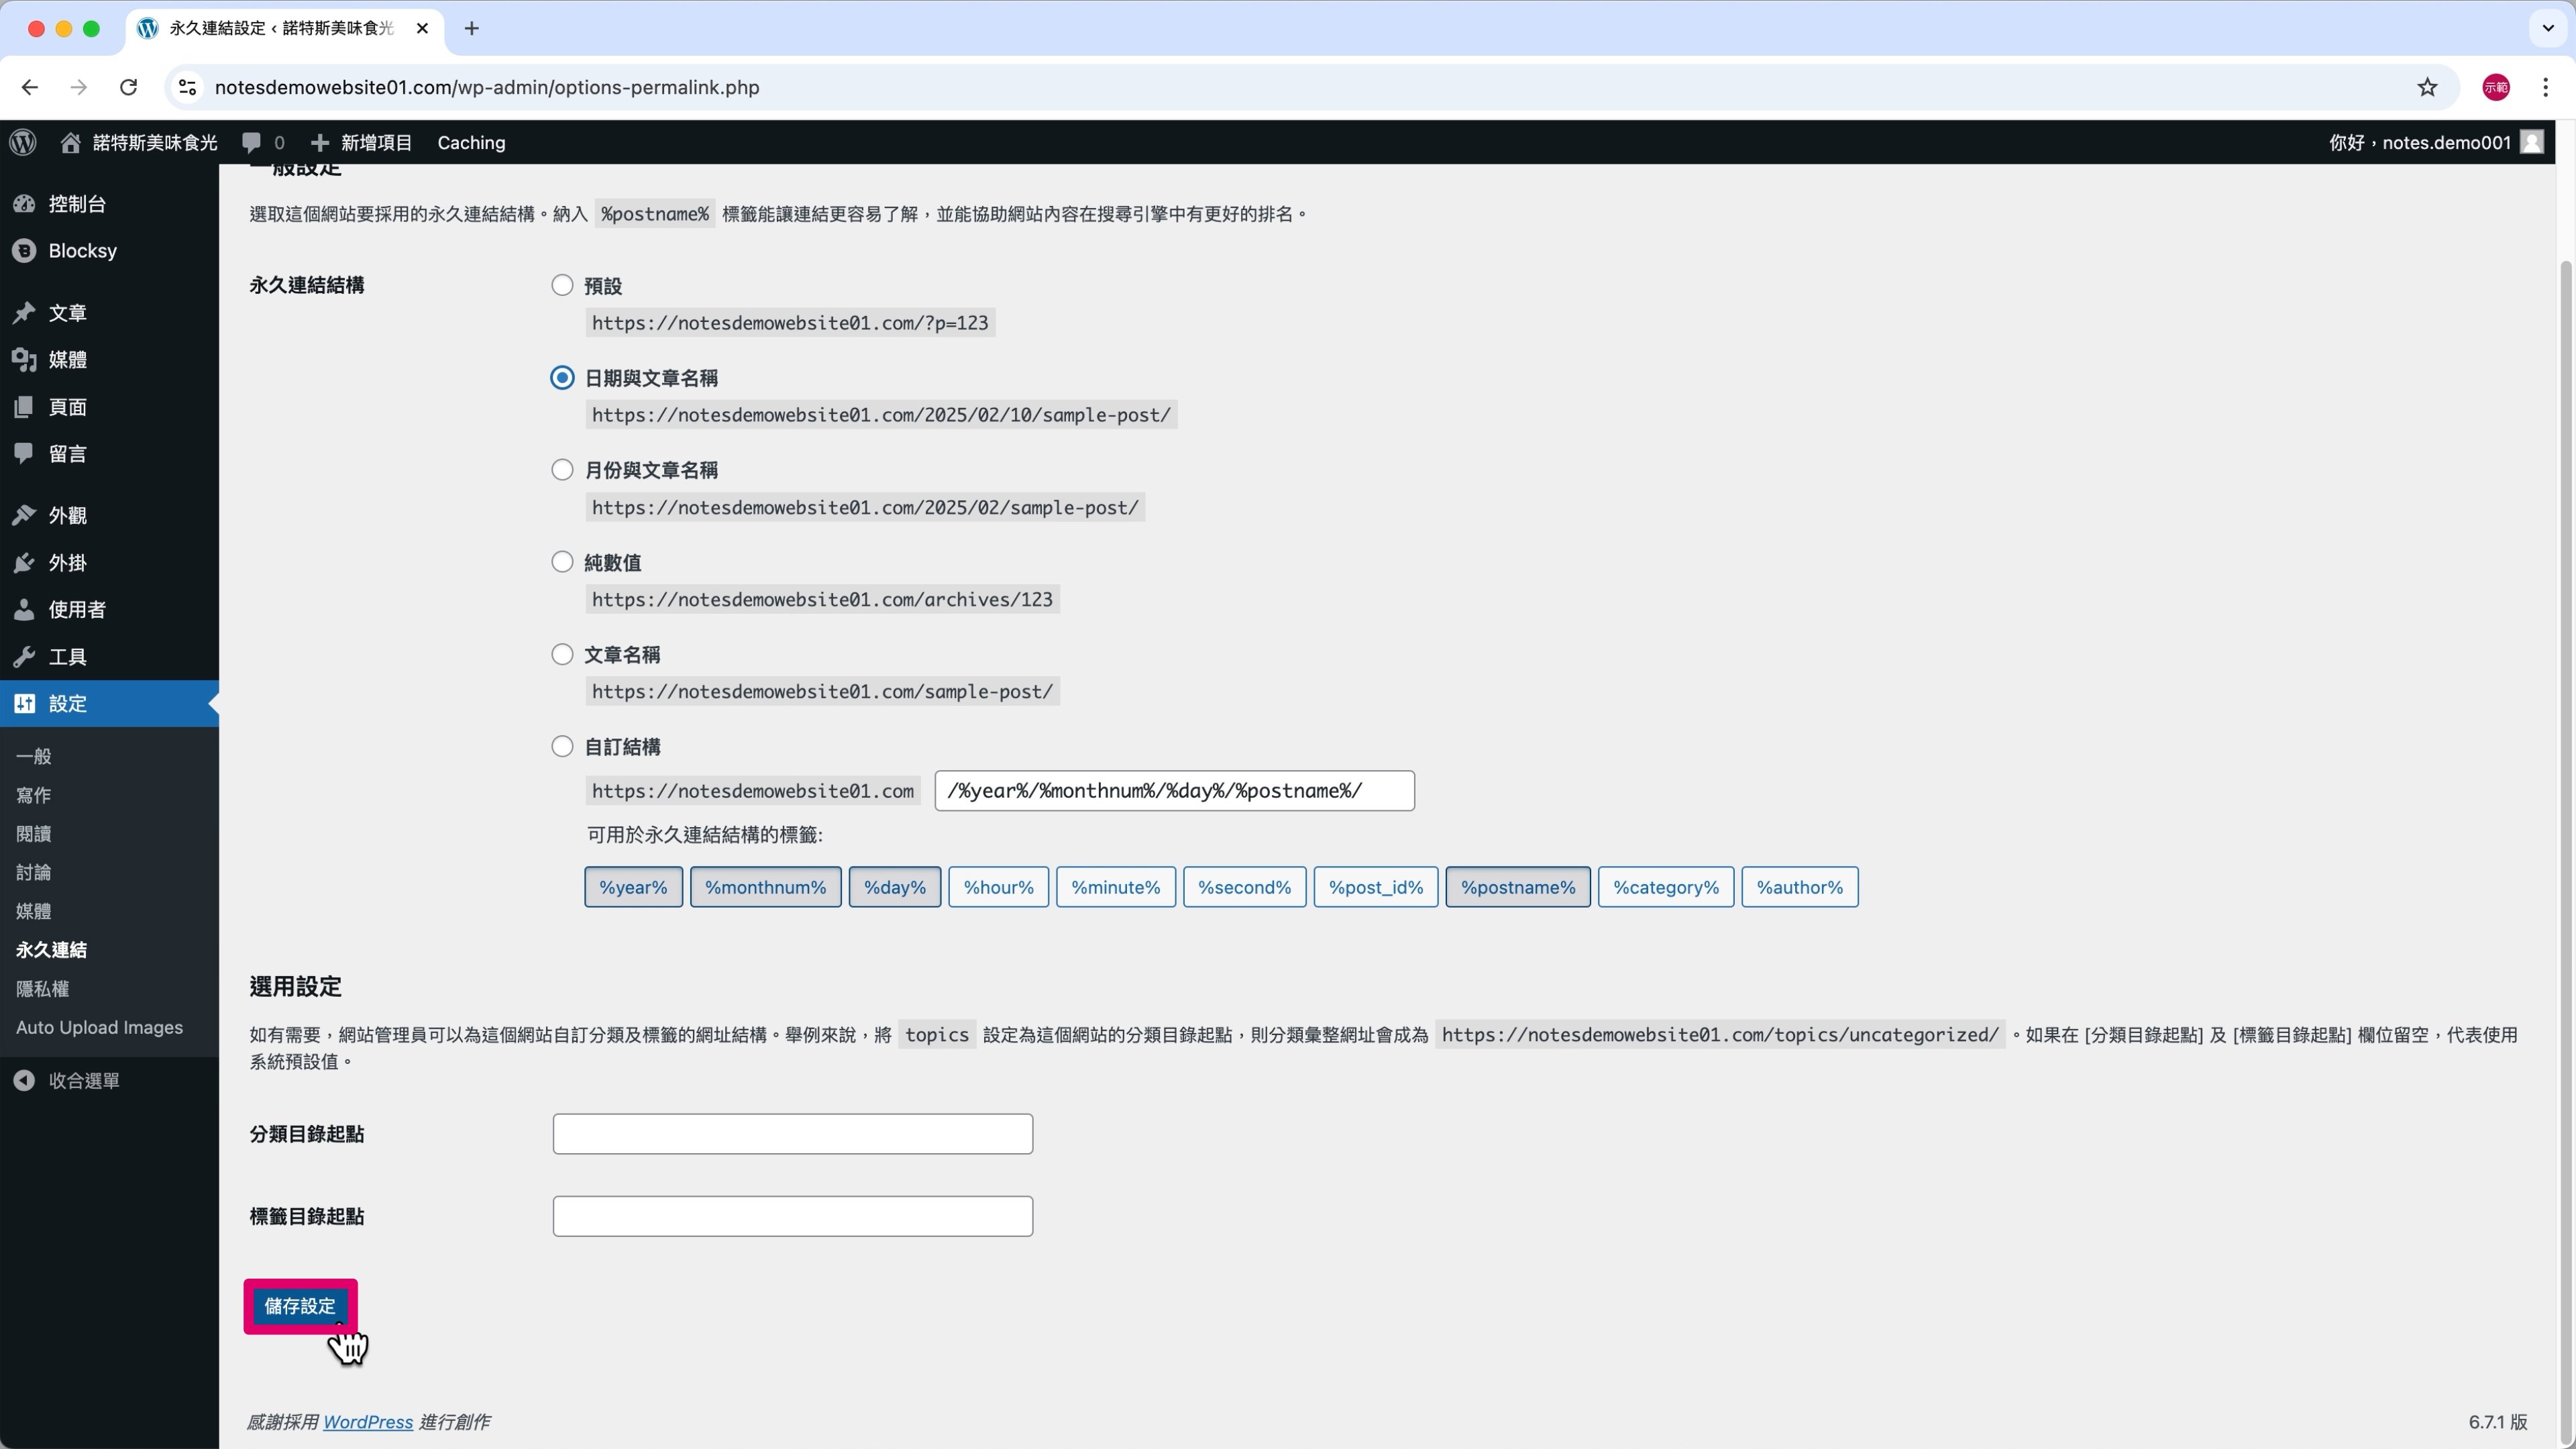This screenshot has height=1449, width=2576.
Task: Follow the WordPress footer link
Action: (x=368, y=1422)
